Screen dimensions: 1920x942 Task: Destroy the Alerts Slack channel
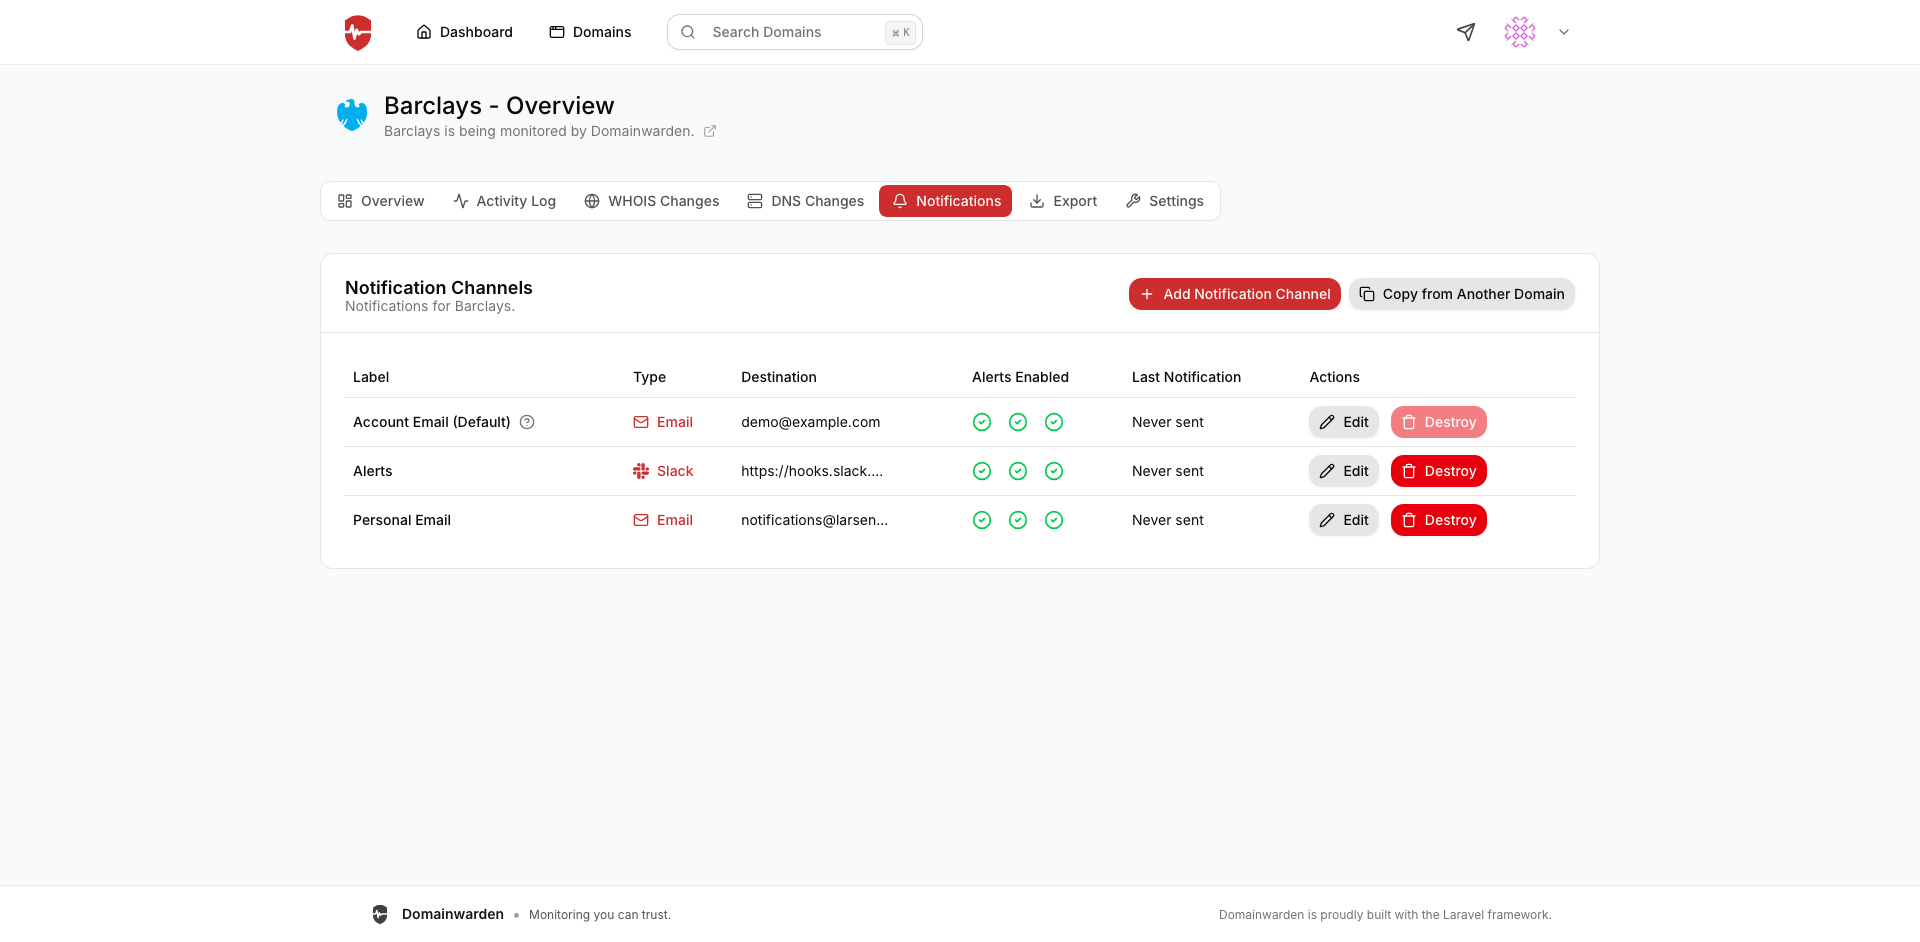point(1438,471)
